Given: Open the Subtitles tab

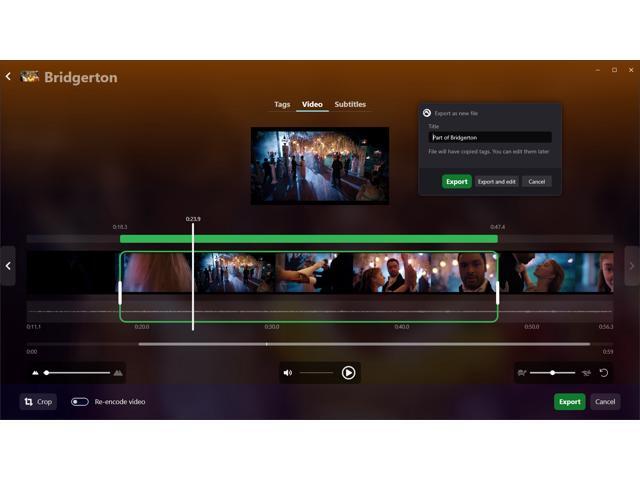Looking at the screenshot, I should 350,104.
